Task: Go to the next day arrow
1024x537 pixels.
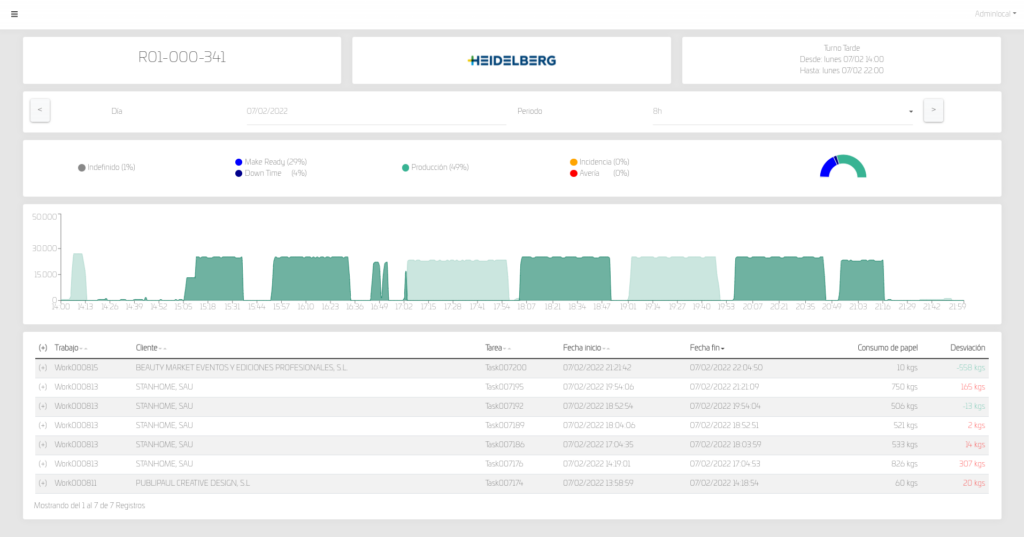Action: (933, 110)
